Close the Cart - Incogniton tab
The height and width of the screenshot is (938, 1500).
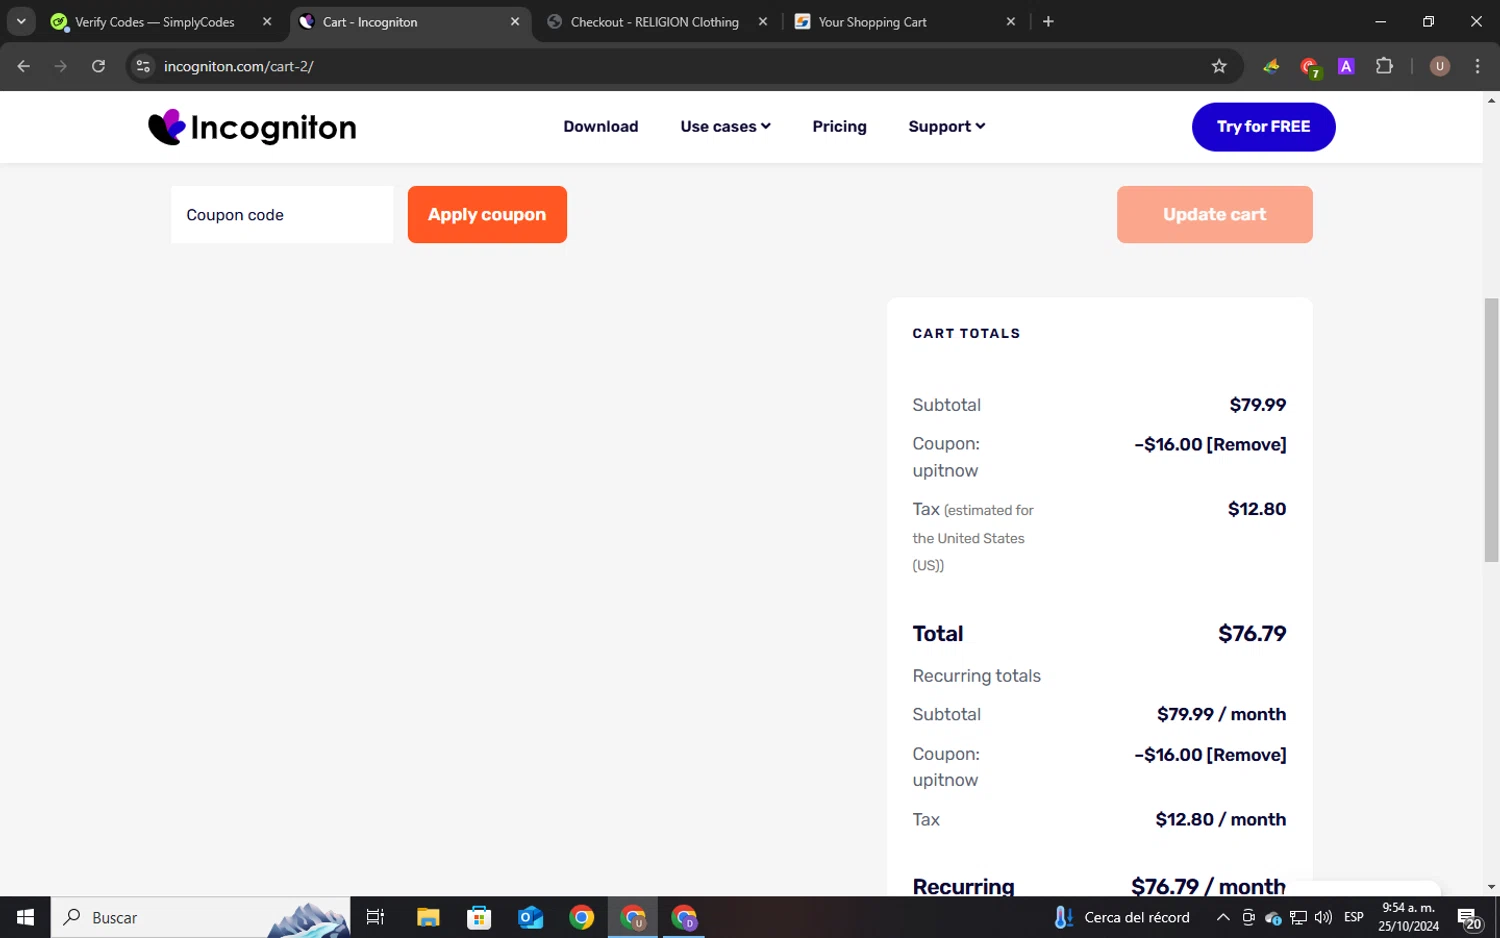pyautogui.click(x=515, y=22)
